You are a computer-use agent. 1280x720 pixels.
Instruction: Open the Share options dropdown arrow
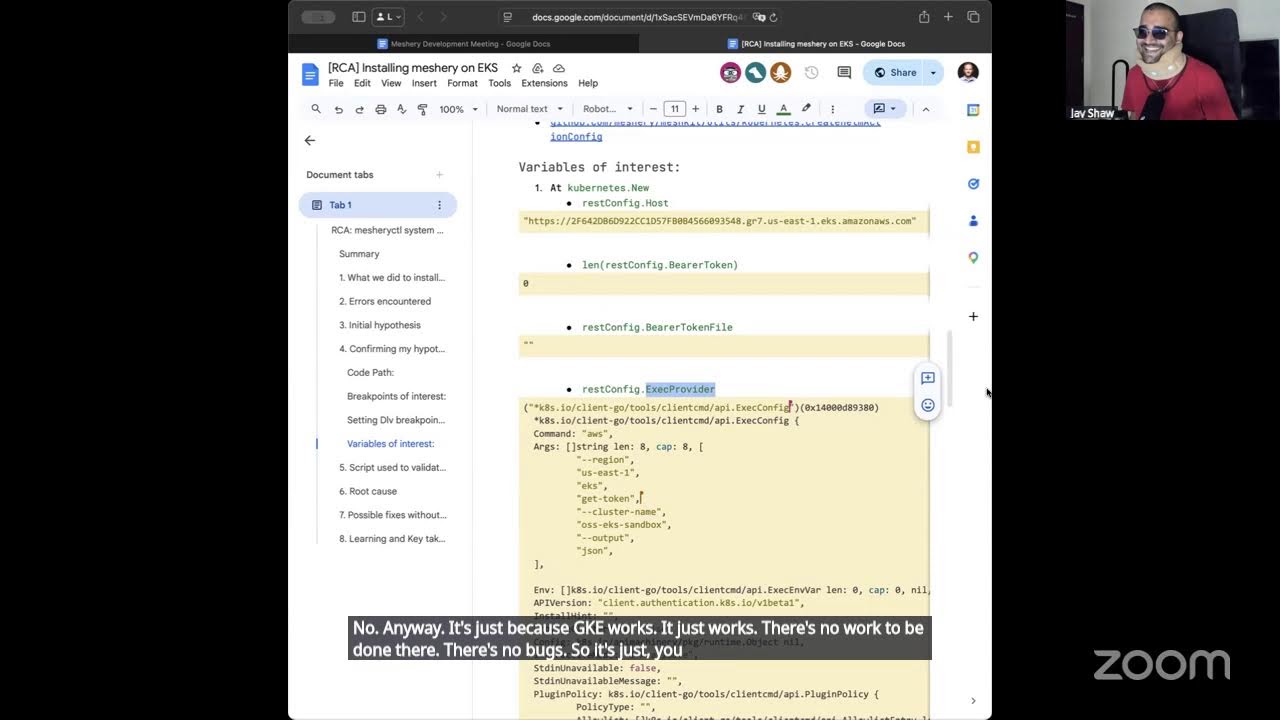tap(933, 72)
